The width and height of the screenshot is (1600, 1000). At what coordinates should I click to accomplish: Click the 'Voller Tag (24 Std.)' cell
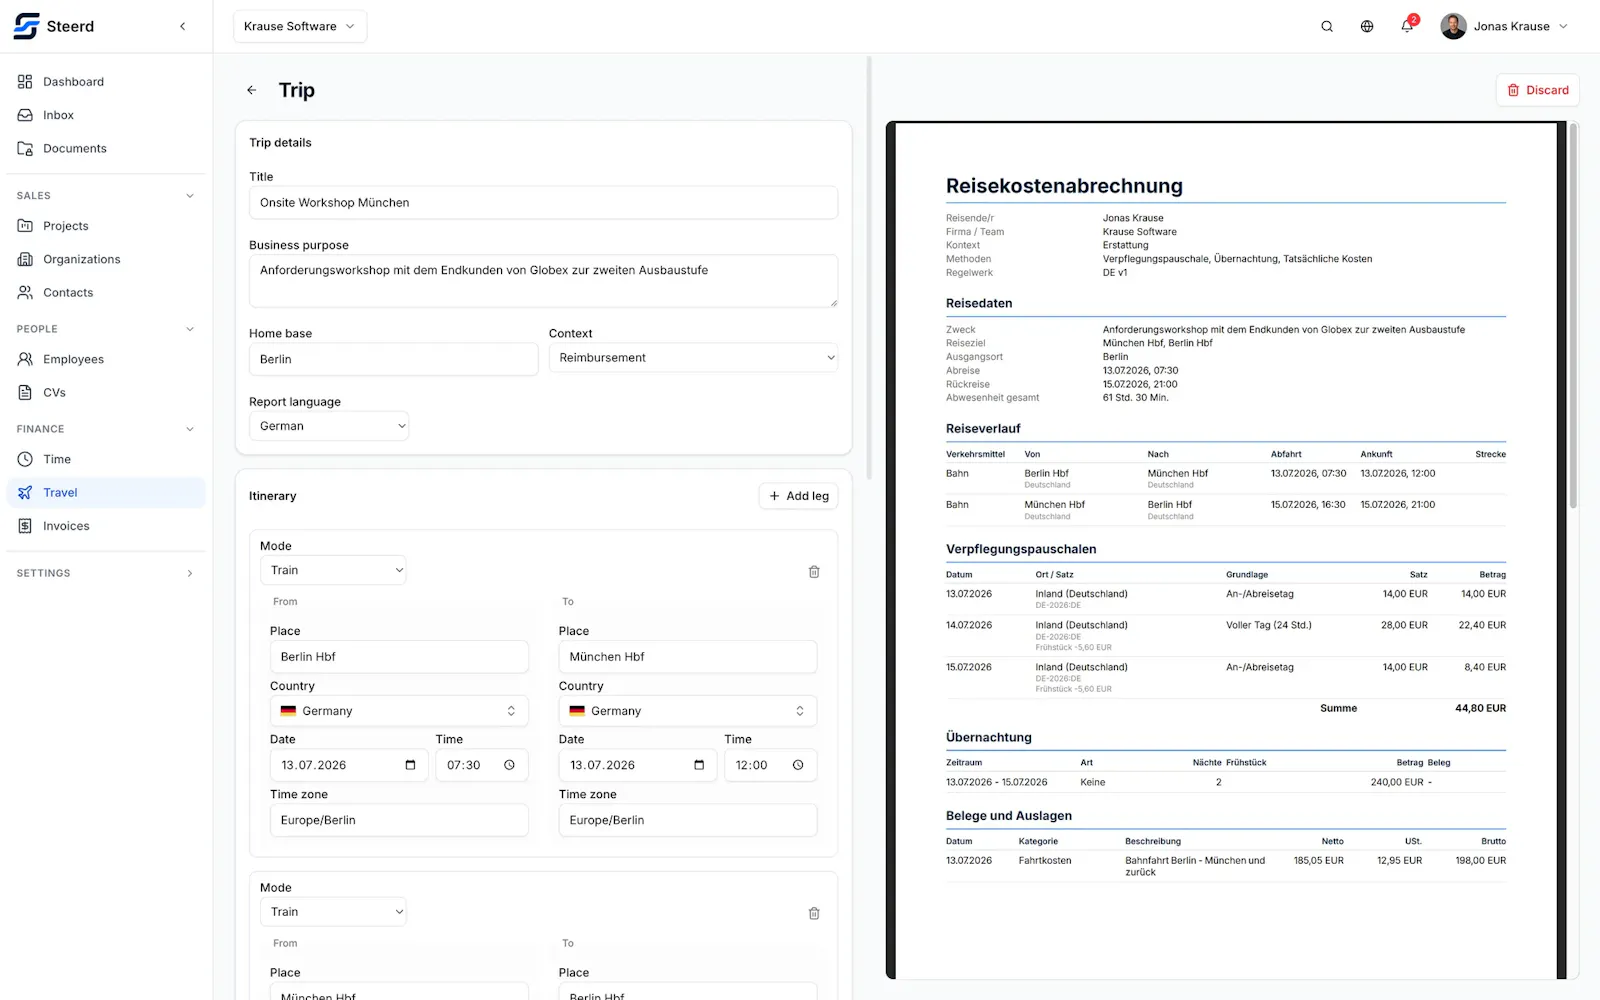click(1269, 625)
